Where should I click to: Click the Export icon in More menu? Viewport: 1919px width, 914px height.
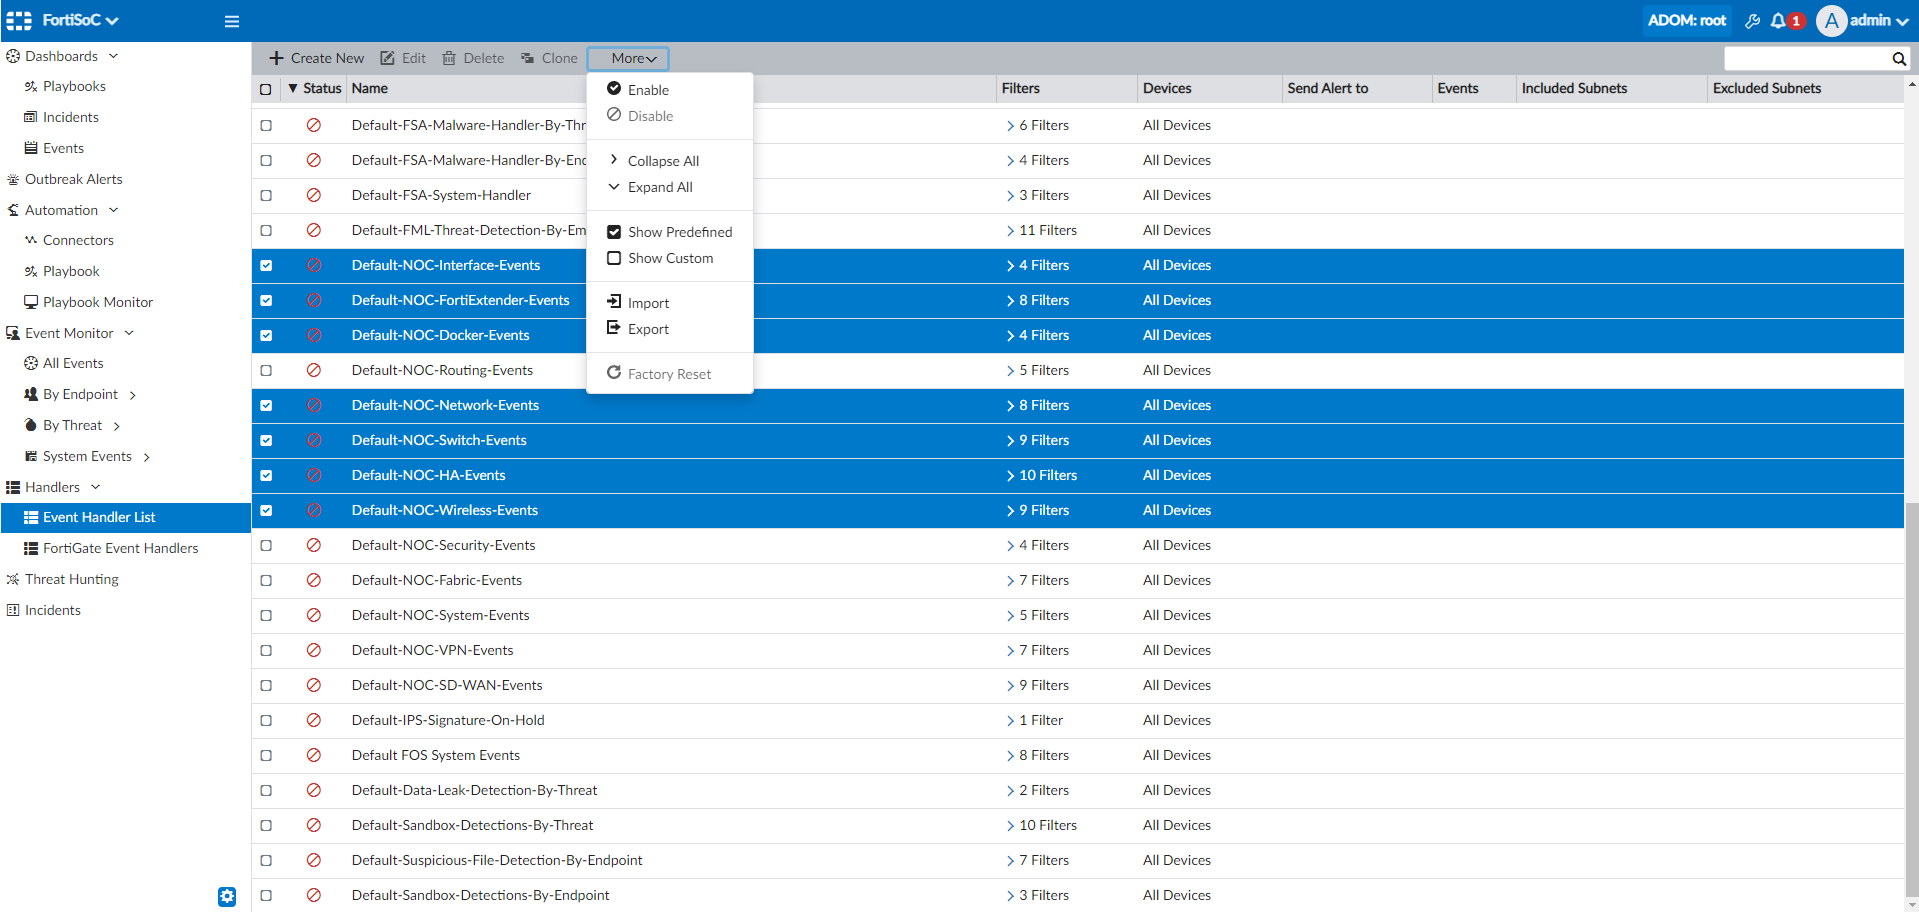tap(614, 327)
